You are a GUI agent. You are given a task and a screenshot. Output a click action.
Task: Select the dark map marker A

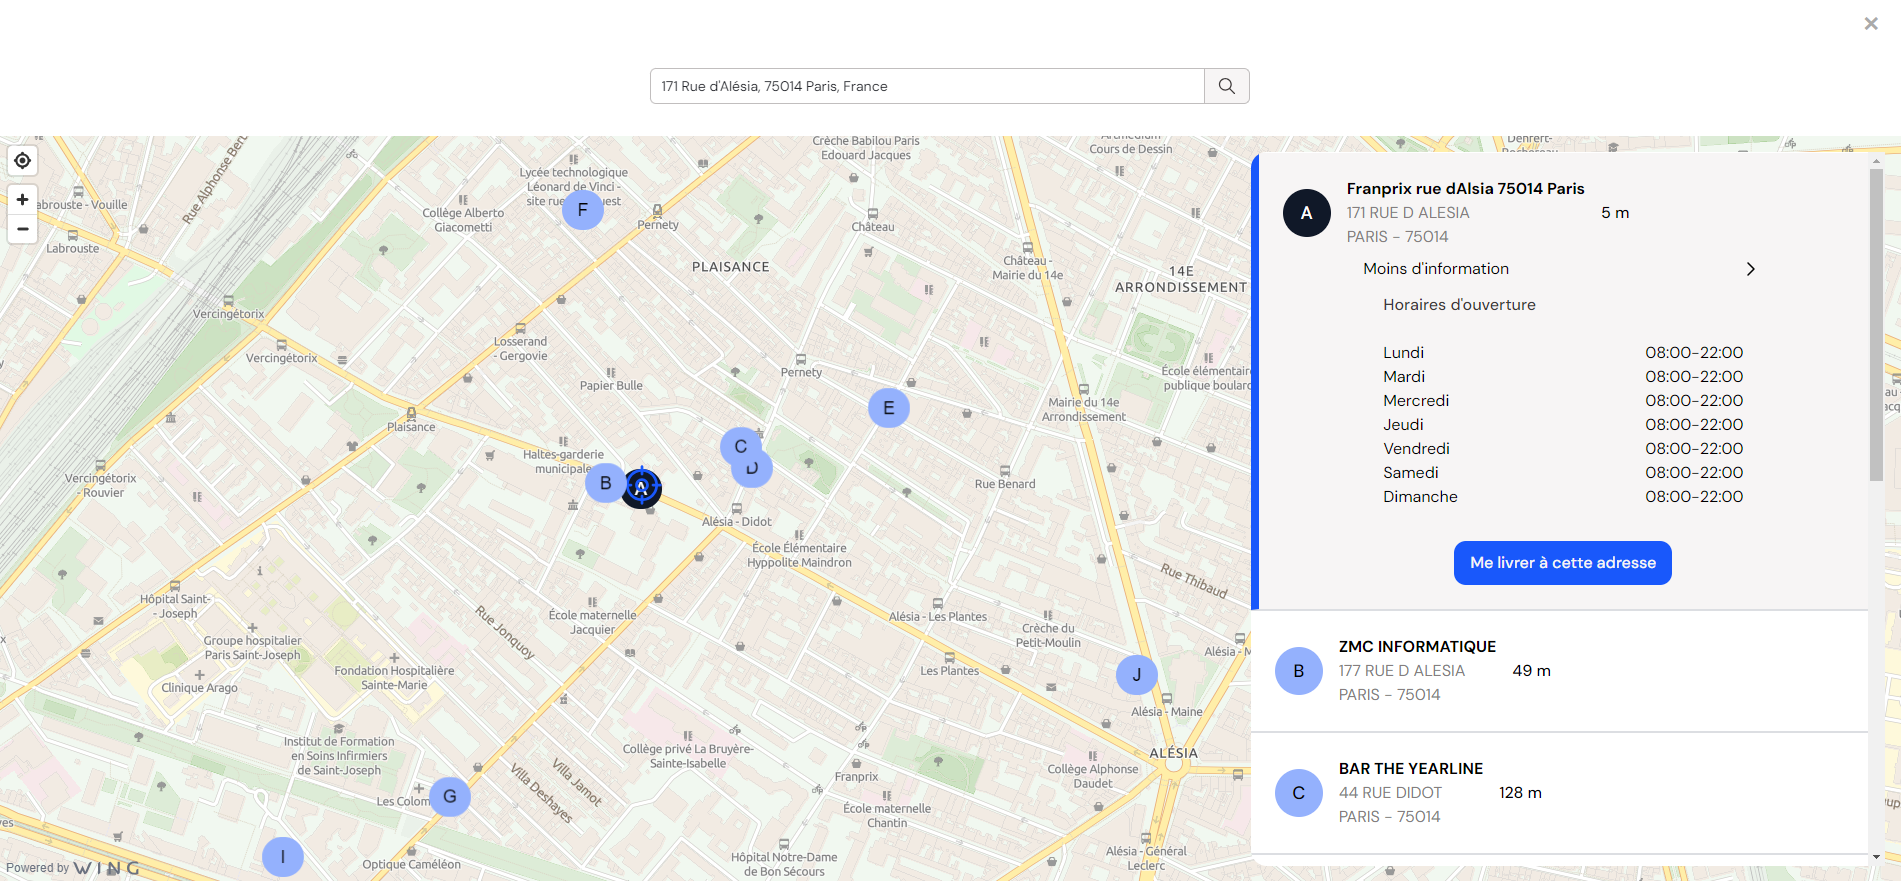tap(642, 488)
